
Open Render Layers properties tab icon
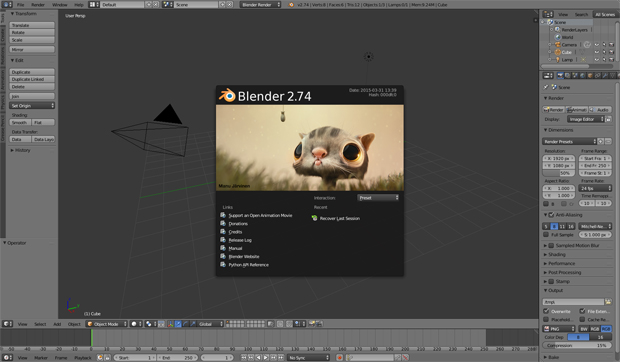coord(568,75)
